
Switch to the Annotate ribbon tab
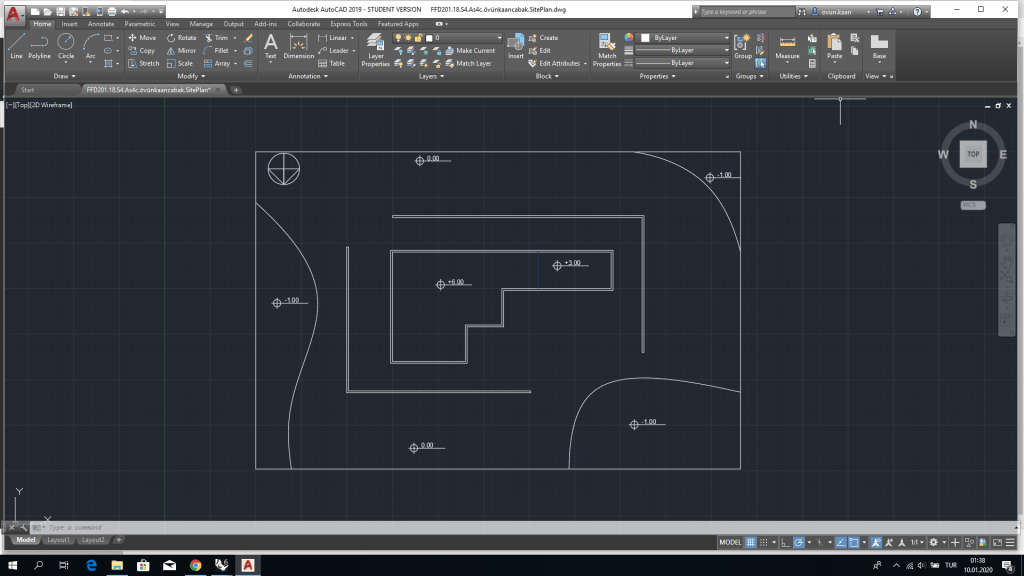[101, 24]
